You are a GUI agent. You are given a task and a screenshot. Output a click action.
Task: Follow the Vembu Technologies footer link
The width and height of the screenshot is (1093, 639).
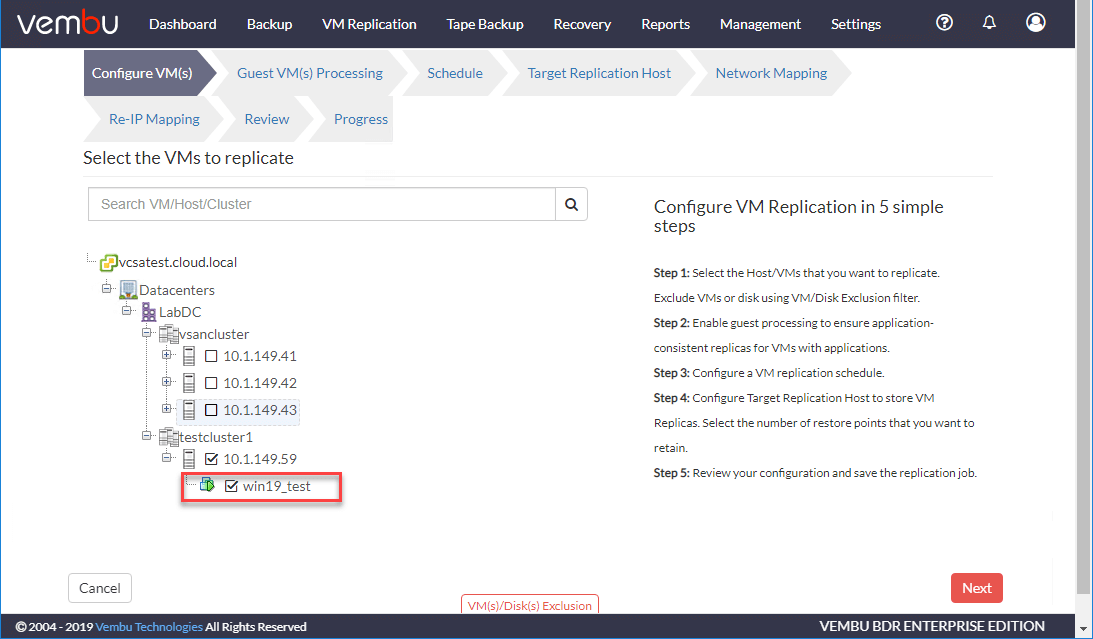tap(149, 626)
